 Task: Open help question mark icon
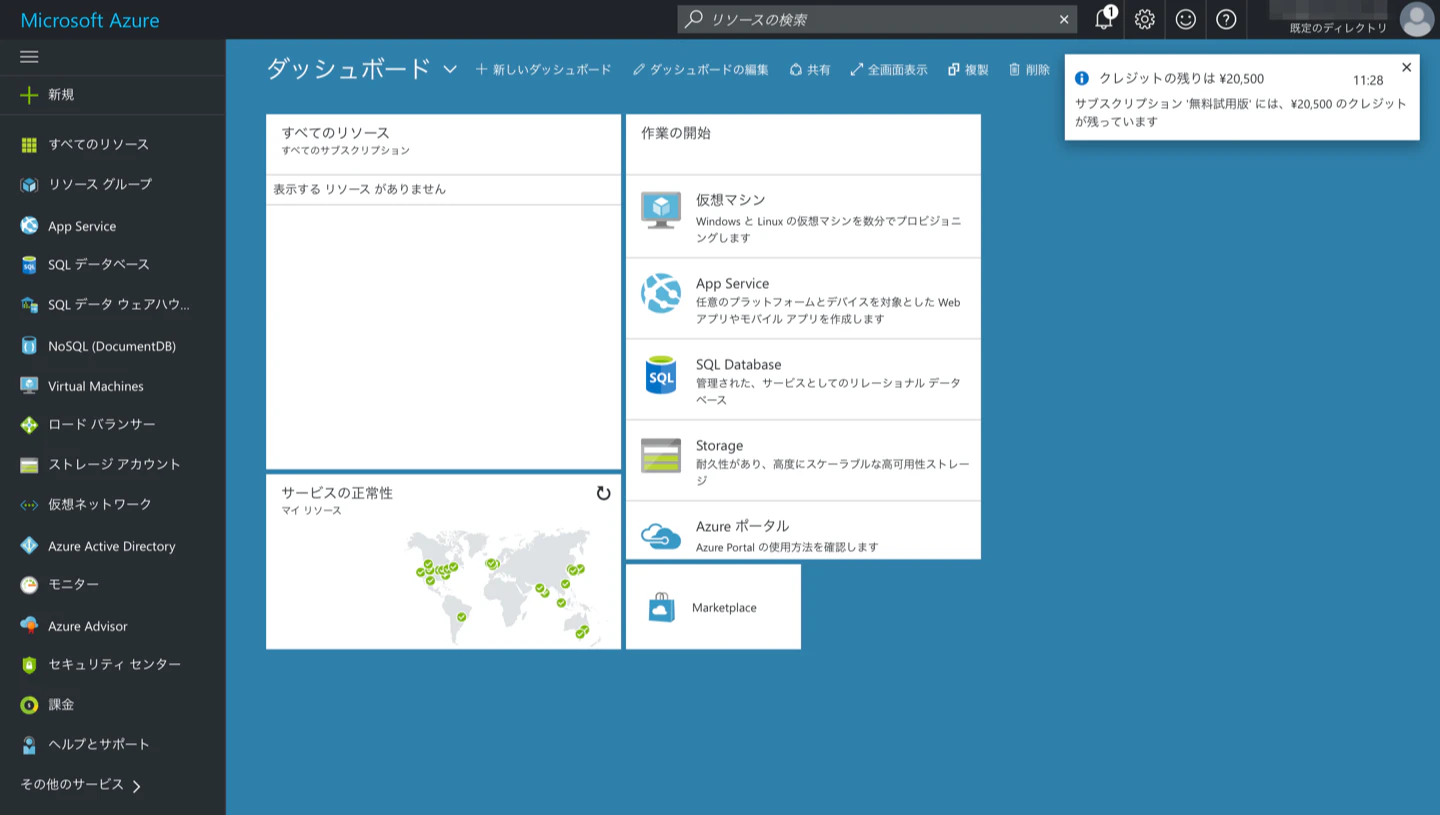click(1226, 19)
